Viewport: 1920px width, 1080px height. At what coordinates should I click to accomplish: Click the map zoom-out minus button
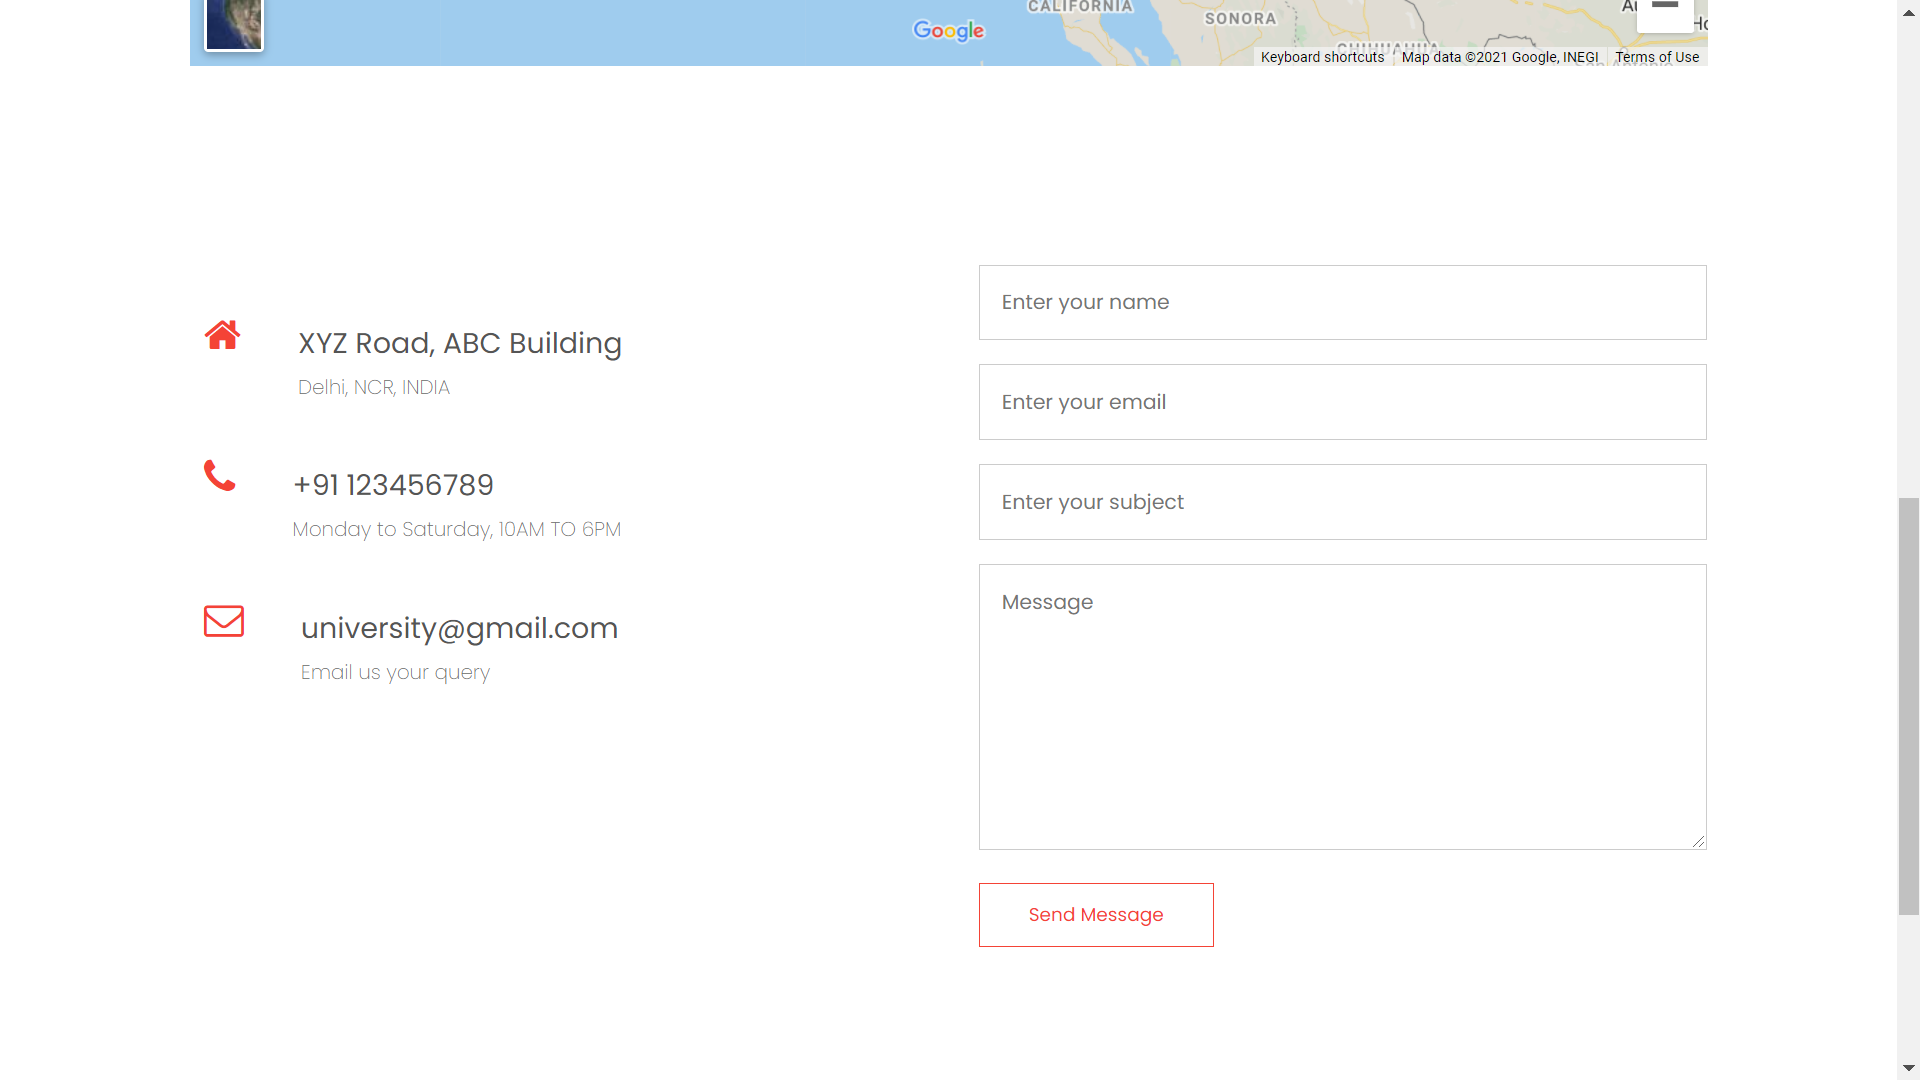(x=1664, y=5)
